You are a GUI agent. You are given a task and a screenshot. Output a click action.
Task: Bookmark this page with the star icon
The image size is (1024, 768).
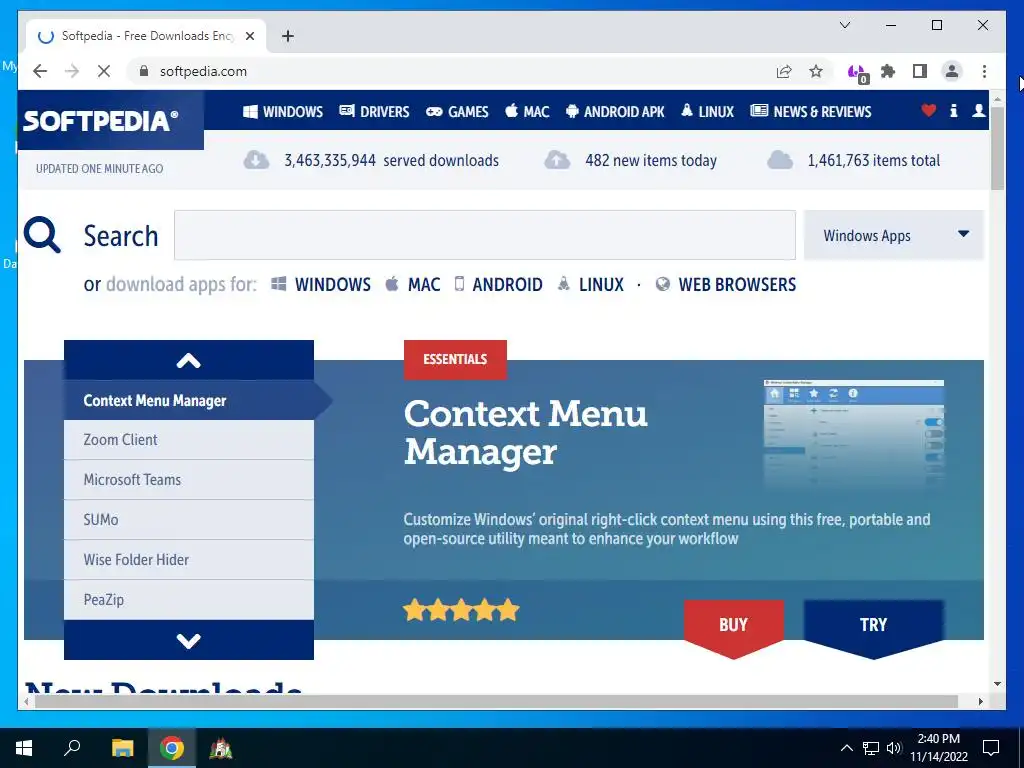click(816, 71)
